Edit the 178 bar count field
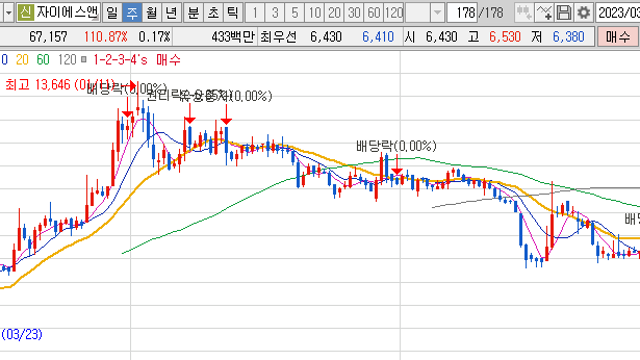 [462, 13]
